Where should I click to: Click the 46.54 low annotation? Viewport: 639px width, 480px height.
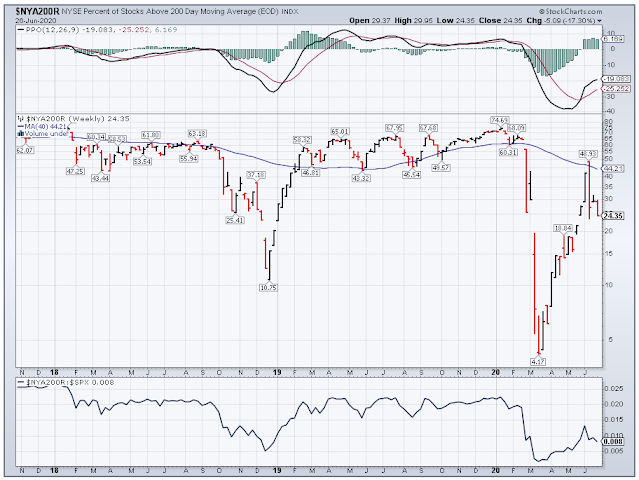click(412, 175)
